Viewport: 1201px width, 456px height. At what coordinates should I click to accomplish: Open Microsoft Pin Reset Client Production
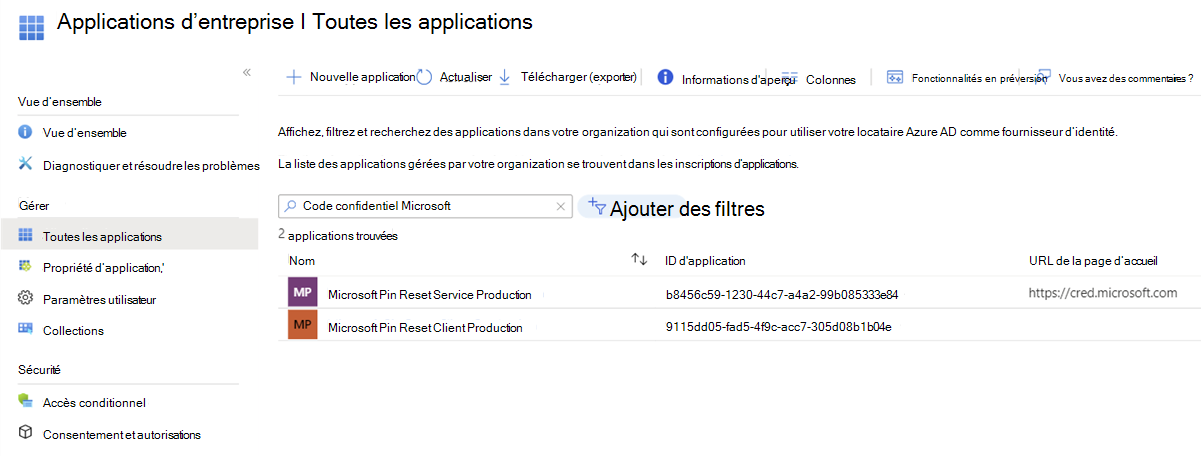click(x=425, y=327)
